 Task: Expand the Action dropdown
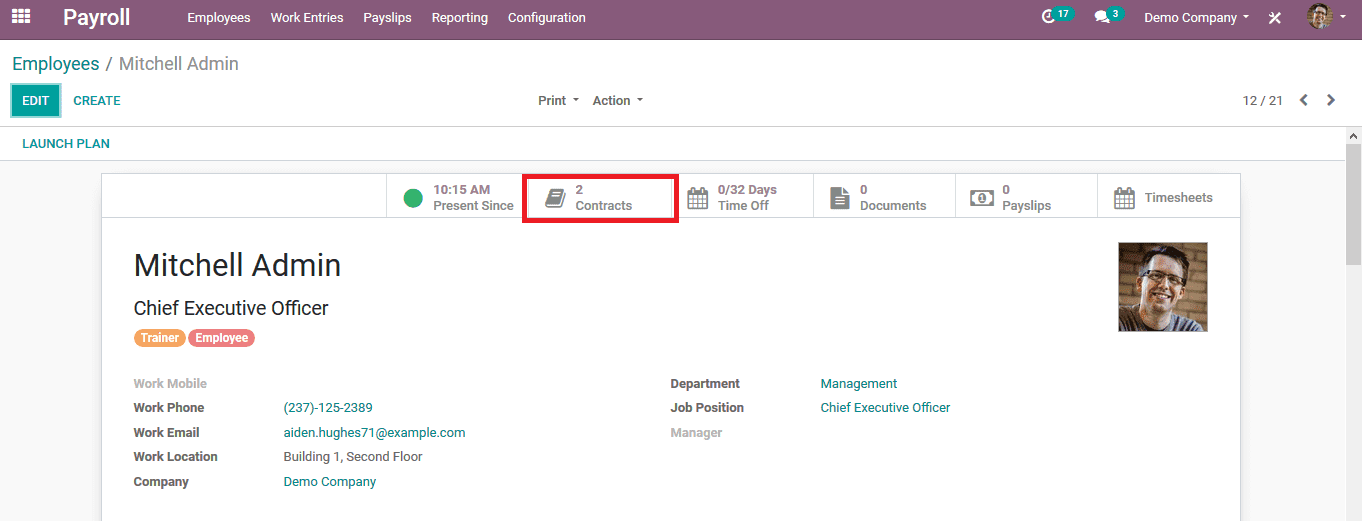tap(618, 100)
